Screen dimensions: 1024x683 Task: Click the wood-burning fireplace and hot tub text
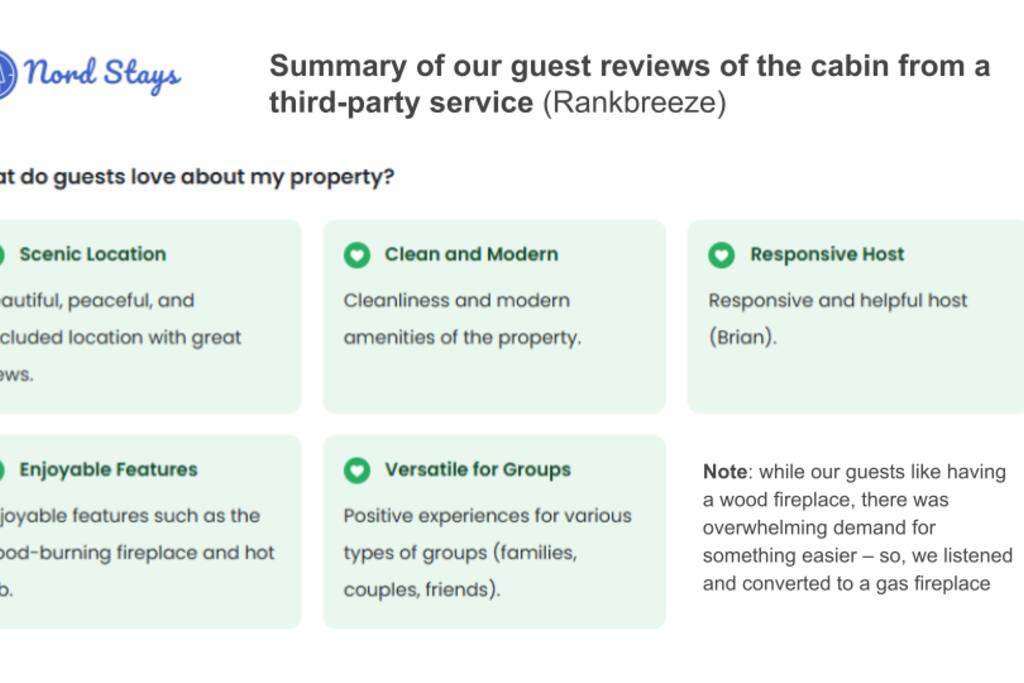pos(137,552)
